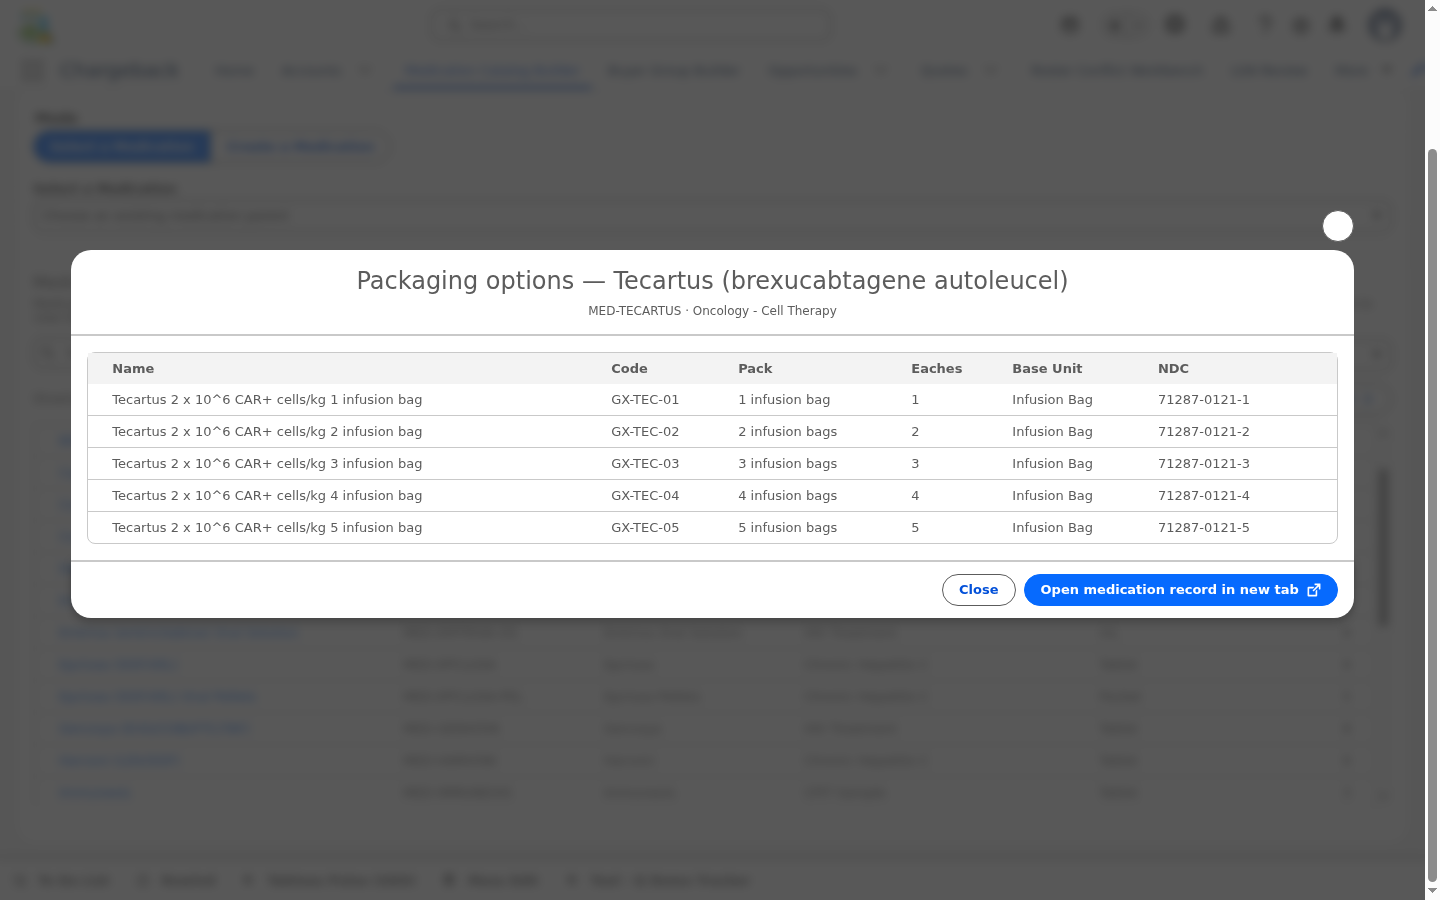Click code GX-TEC-03
The height and width of the screenshot is (900, 1440).
[645, 464]
